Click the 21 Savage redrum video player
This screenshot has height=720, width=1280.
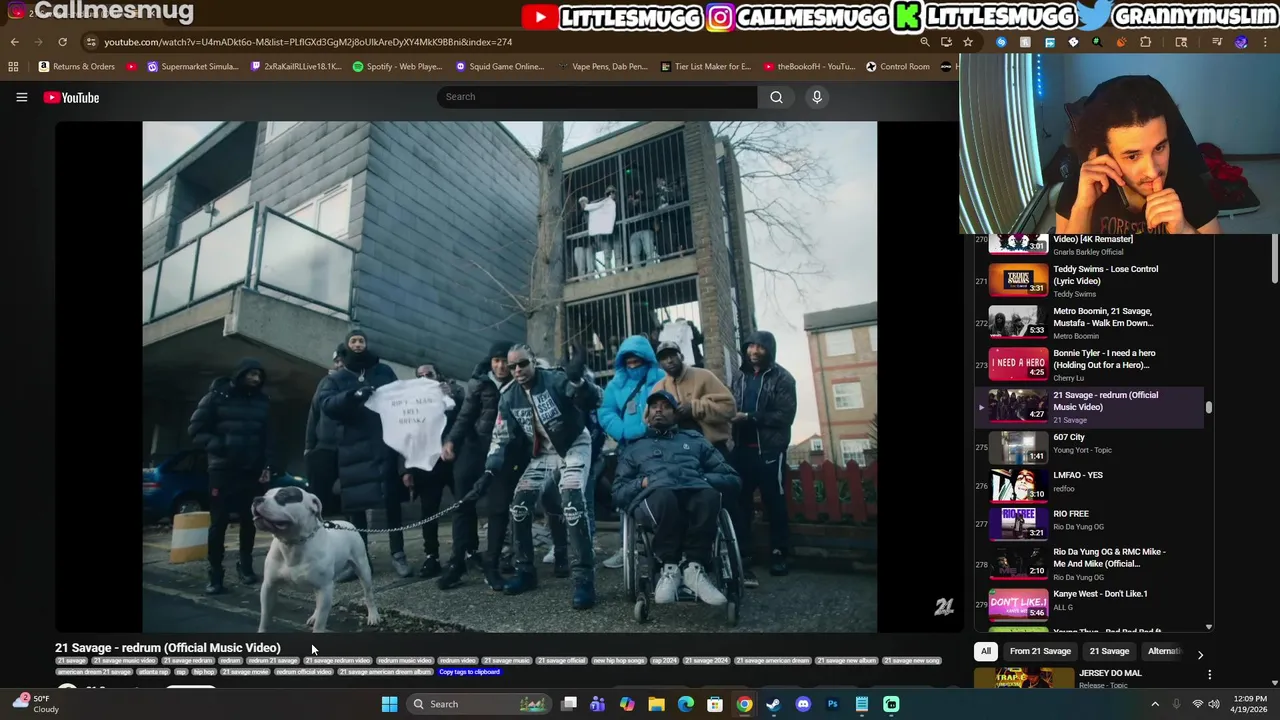509,377
